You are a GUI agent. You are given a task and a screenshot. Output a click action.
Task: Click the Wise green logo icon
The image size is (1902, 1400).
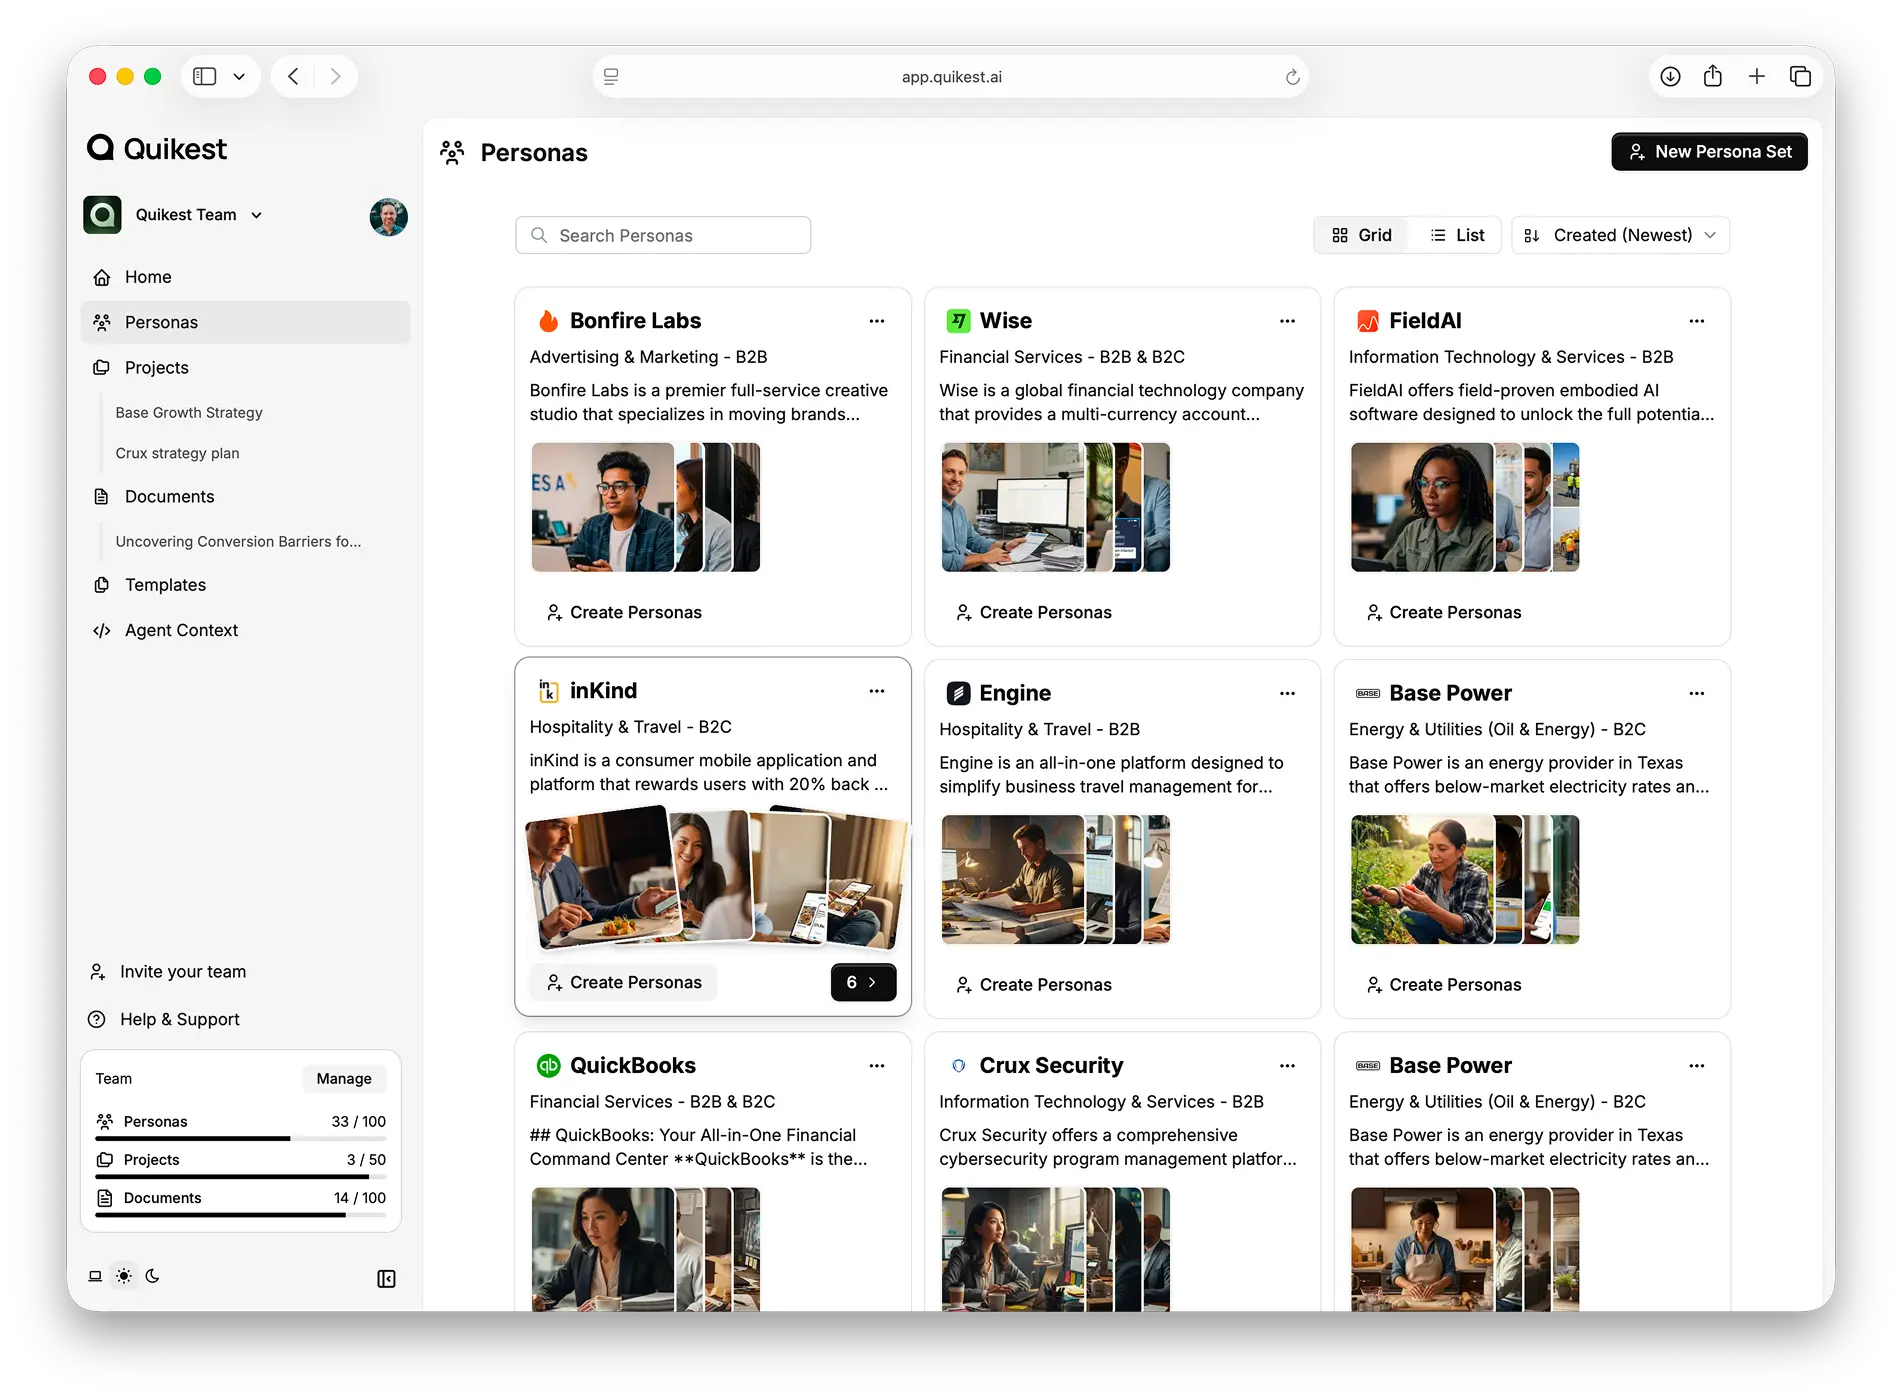point(958,321)
